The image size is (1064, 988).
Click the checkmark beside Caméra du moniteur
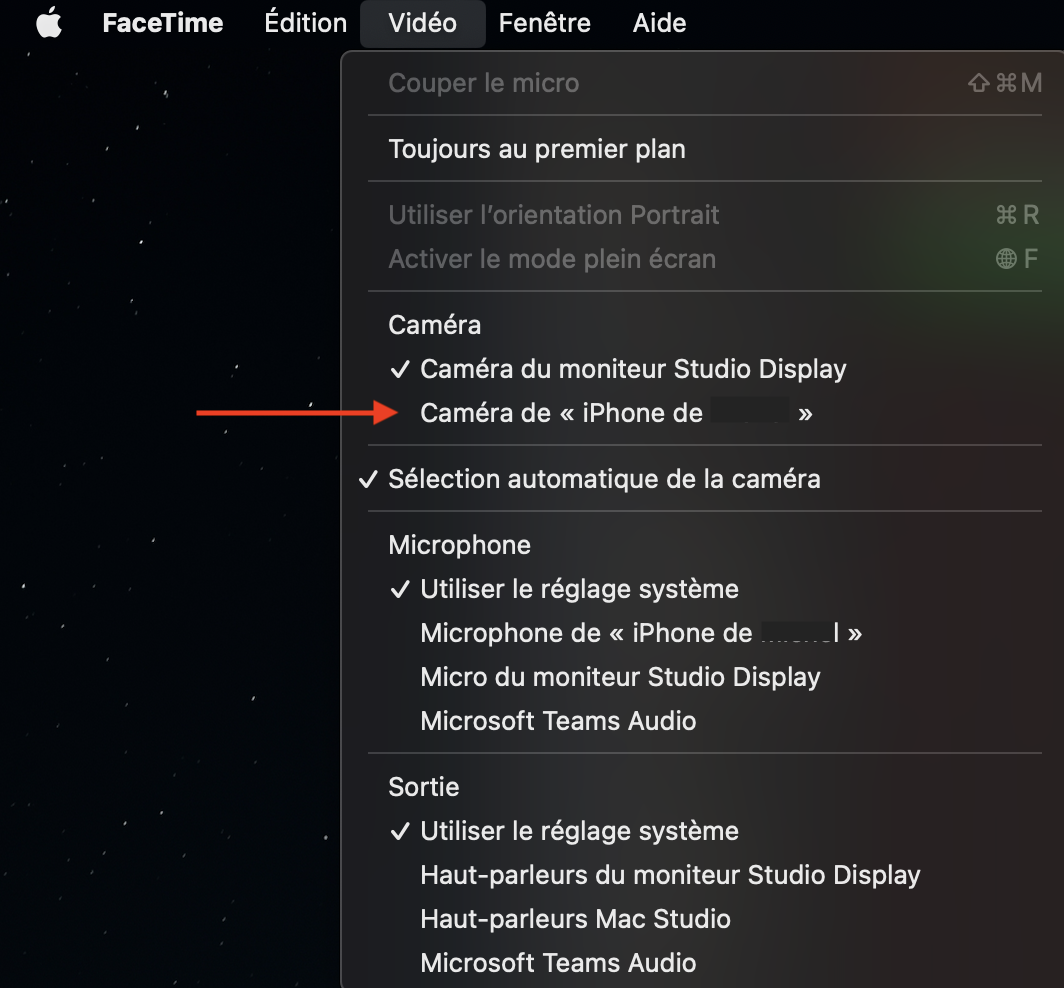400,369
